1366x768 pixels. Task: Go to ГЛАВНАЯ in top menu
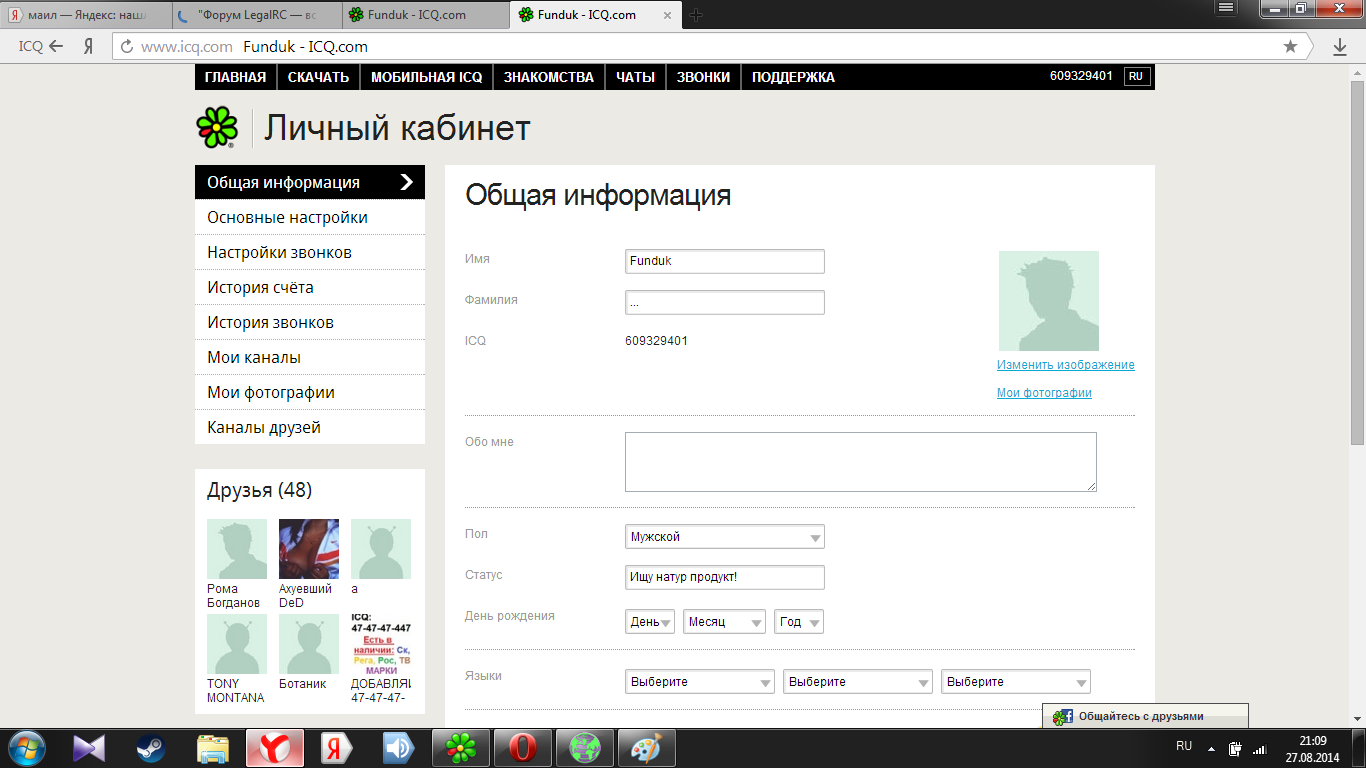(x=236, y=77)
